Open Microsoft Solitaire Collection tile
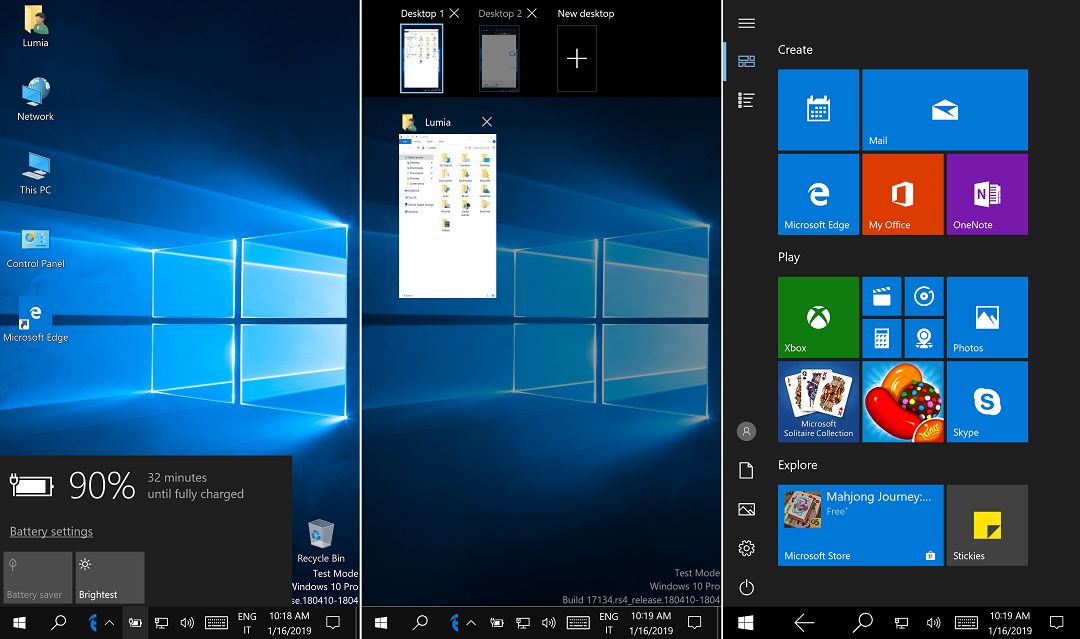Viewport: 1080px width, 639px height. coord(818,401)
